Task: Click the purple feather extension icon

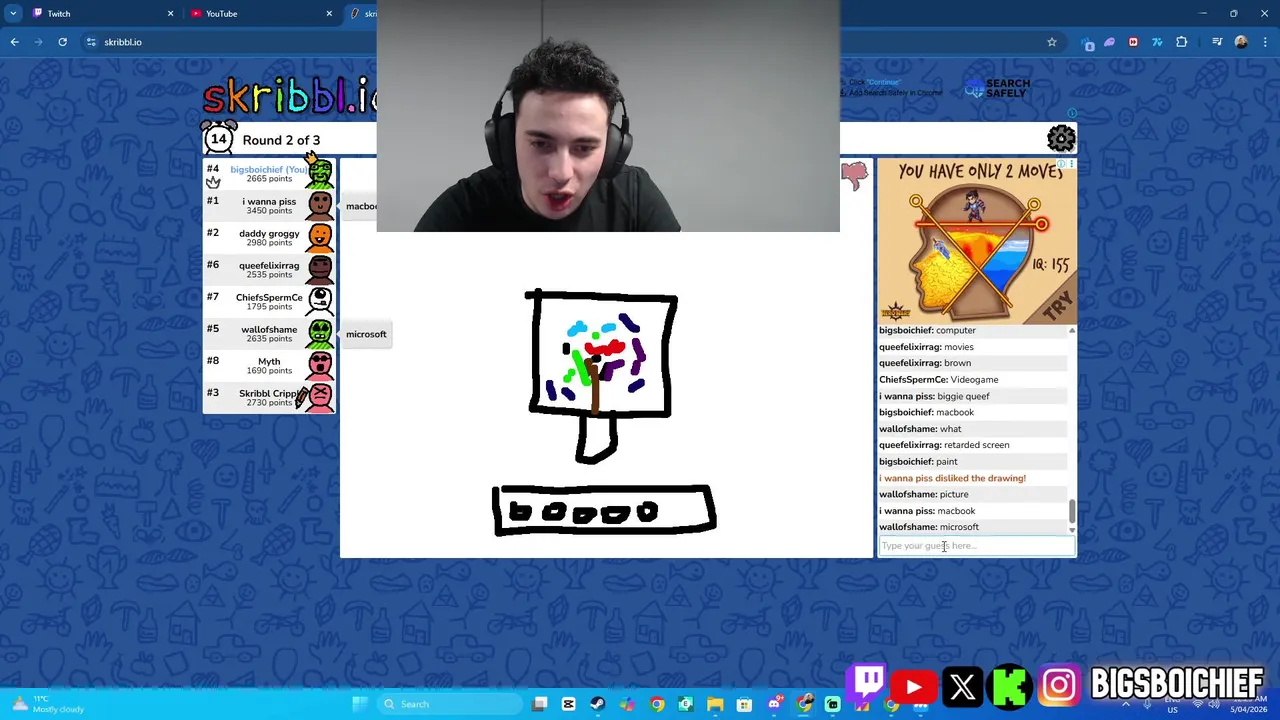Action: point(1109,42)
